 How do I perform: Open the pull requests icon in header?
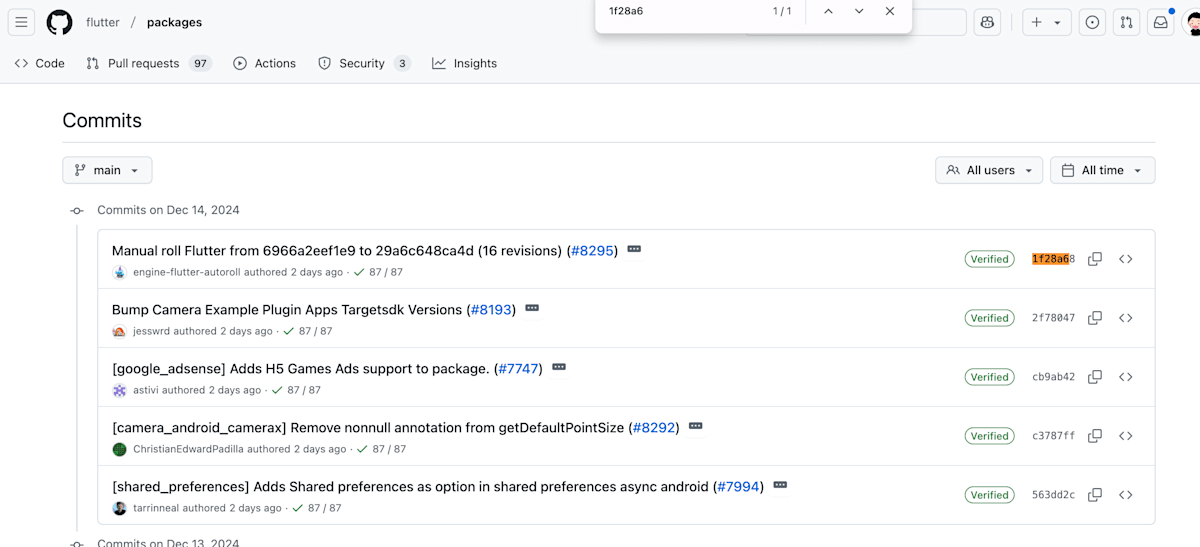[1126, 22]
